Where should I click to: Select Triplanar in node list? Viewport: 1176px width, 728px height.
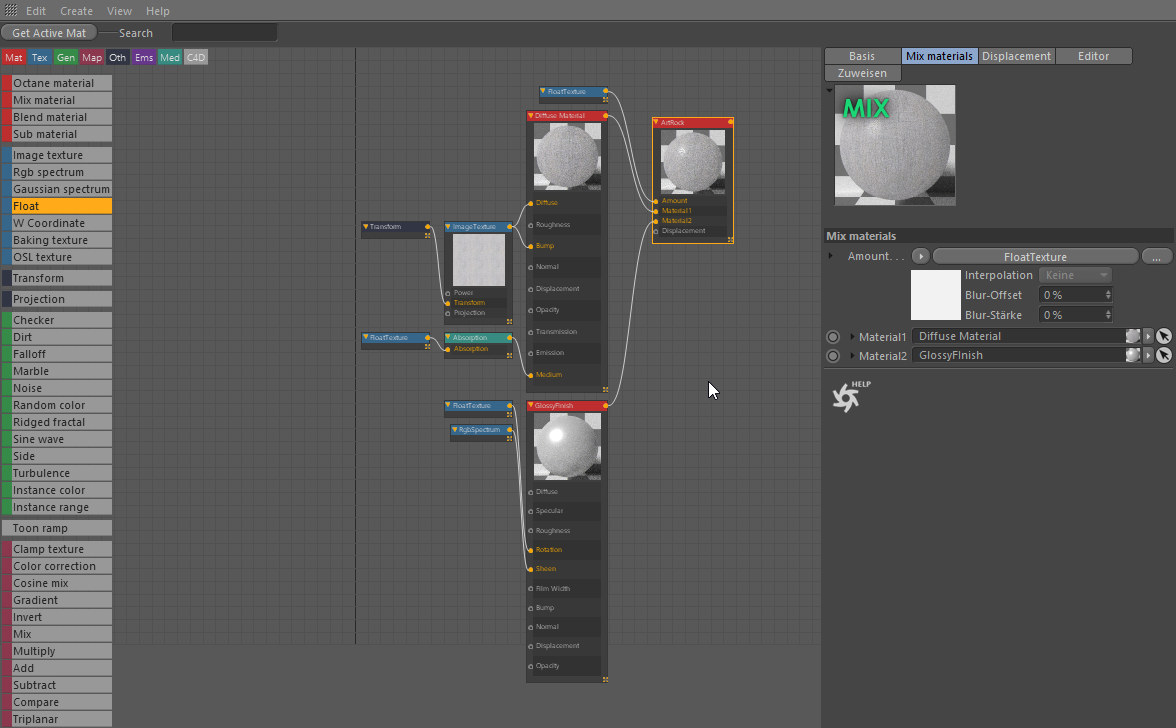57,719
